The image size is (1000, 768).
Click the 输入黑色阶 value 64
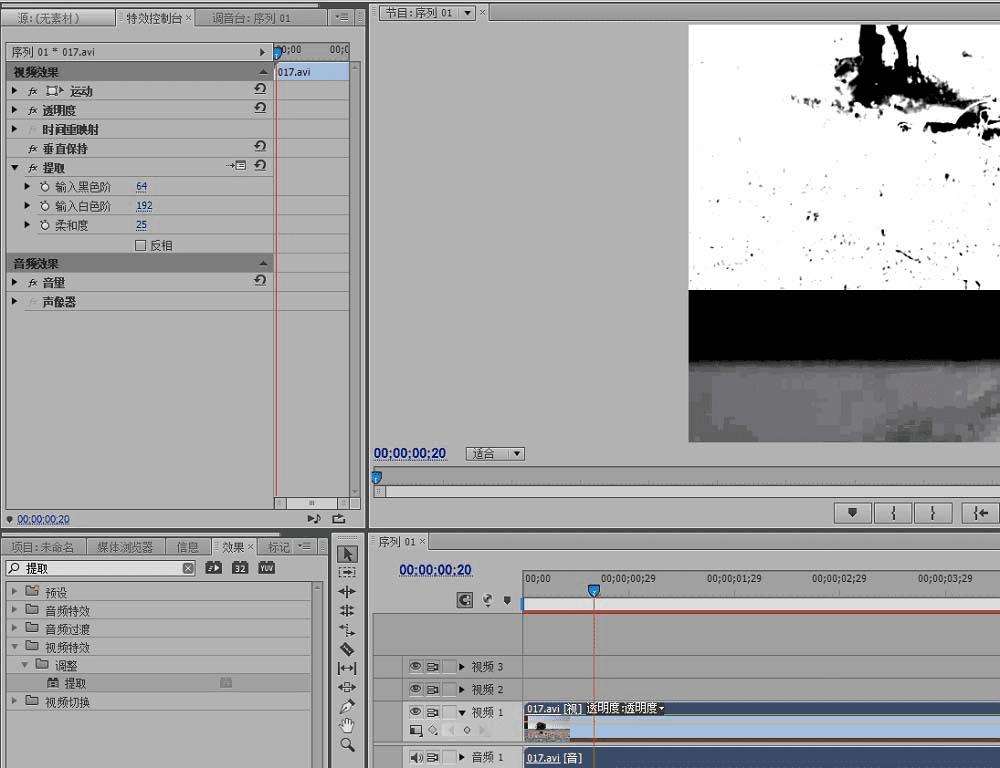(141, 187)
